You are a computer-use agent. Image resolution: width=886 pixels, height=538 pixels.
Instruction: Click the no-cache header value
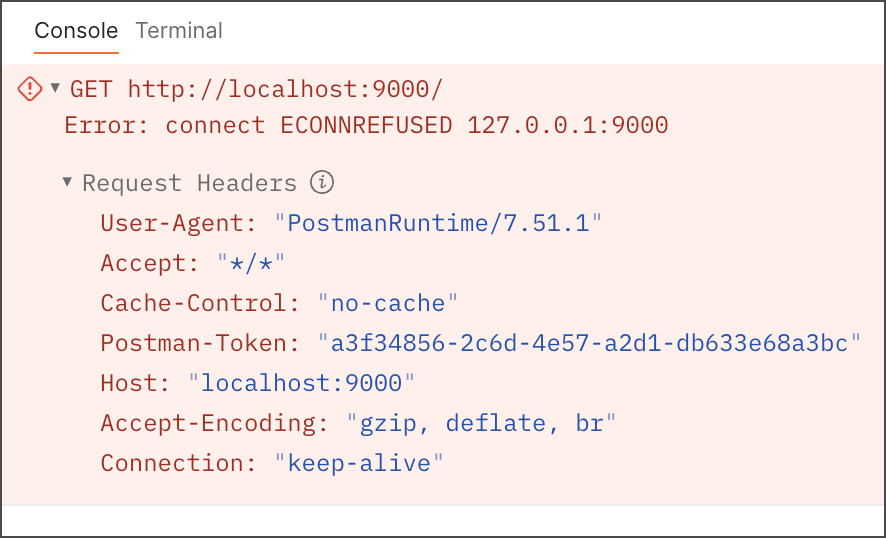388,303
